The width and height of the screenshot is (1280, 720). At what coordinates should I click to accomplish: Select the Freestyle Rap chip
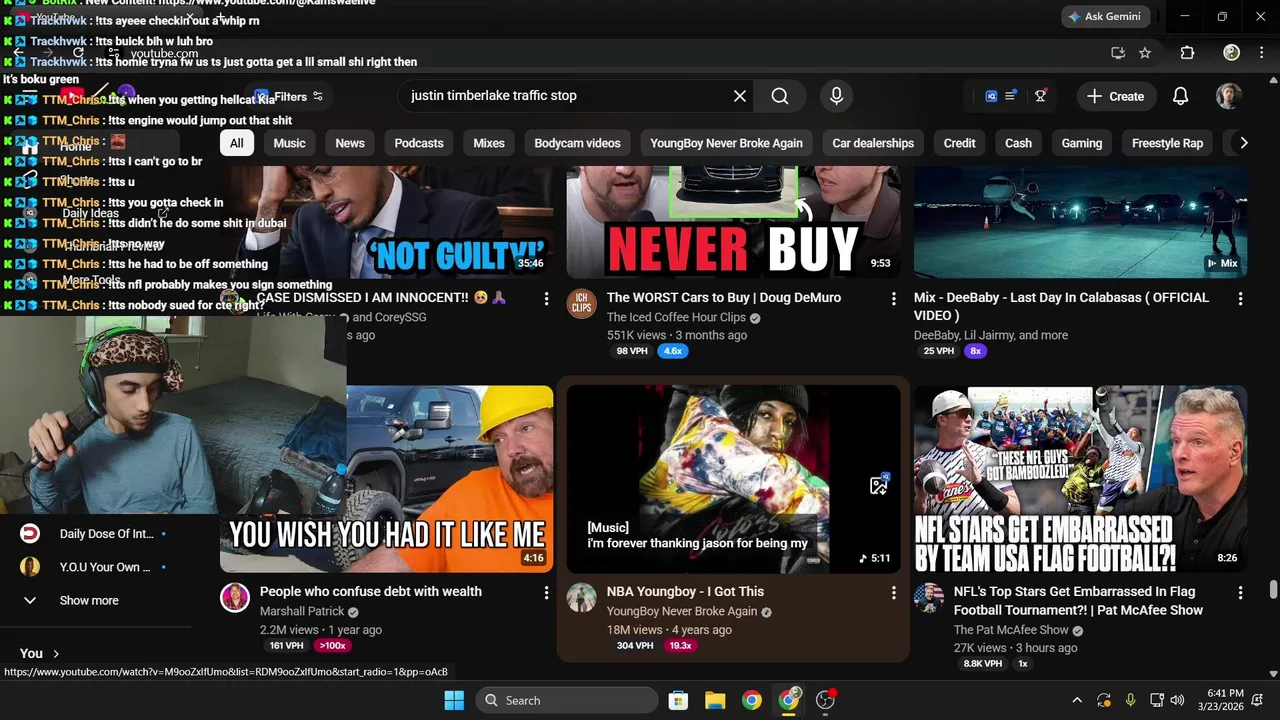(1167, 143)
